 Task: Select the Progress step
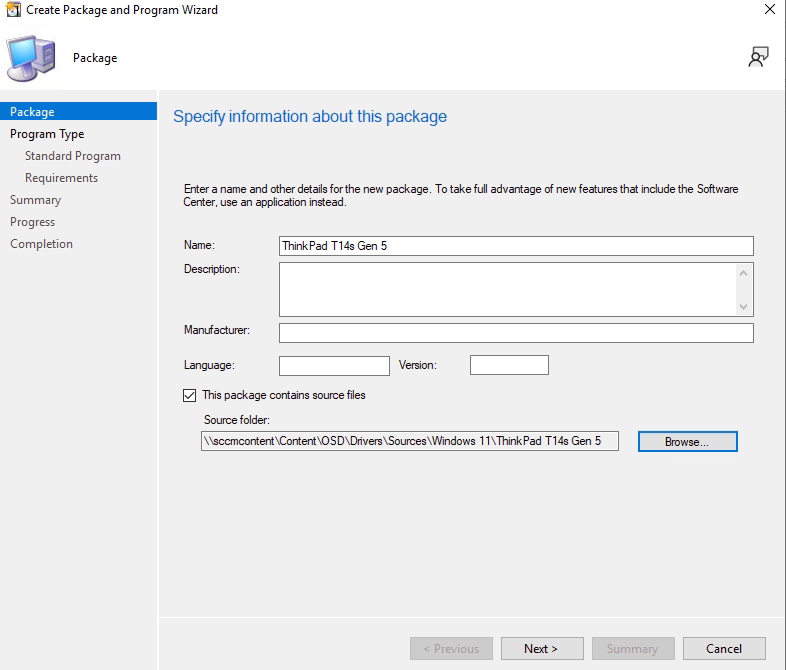pyautogui.click(x=33, y=222)
